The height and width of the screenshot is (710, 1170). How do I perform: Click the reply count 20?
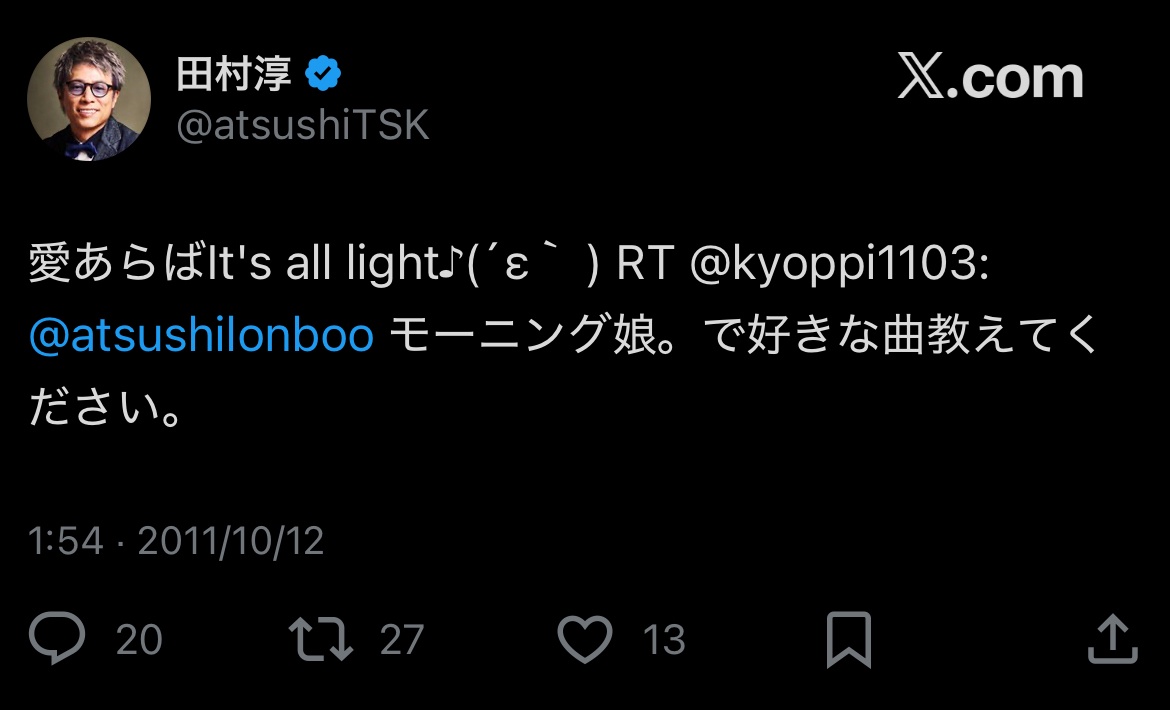(x=139, y=640)
